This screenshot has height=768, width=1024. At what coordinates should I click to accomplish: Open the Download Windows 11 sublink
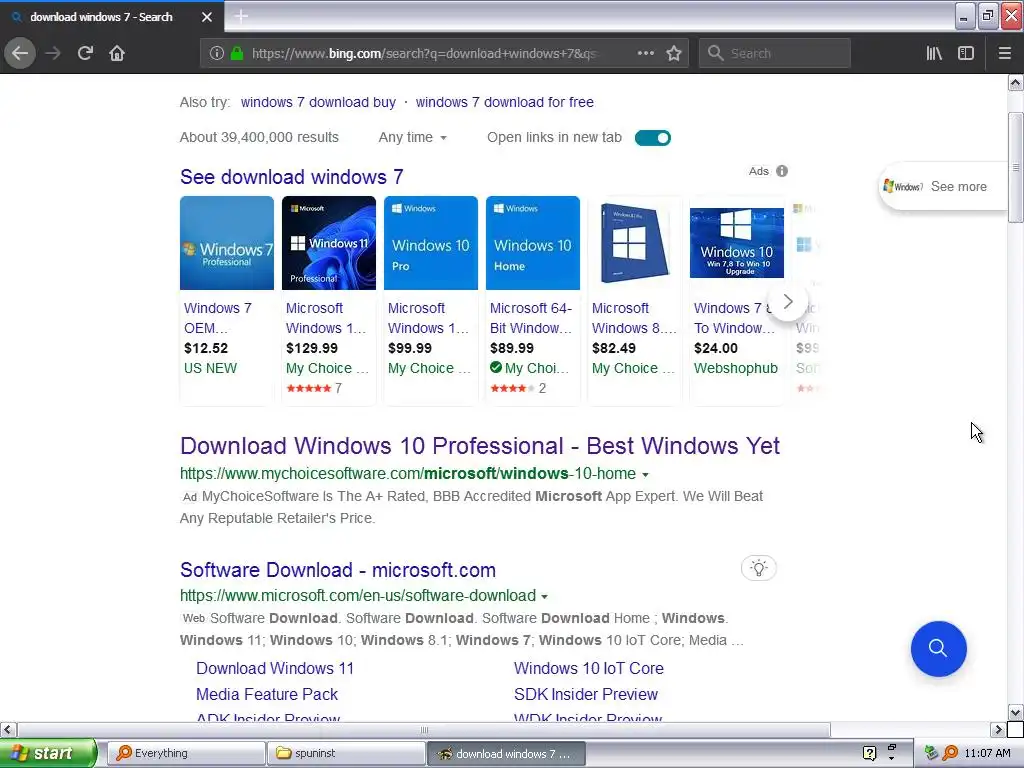(275, 669)
